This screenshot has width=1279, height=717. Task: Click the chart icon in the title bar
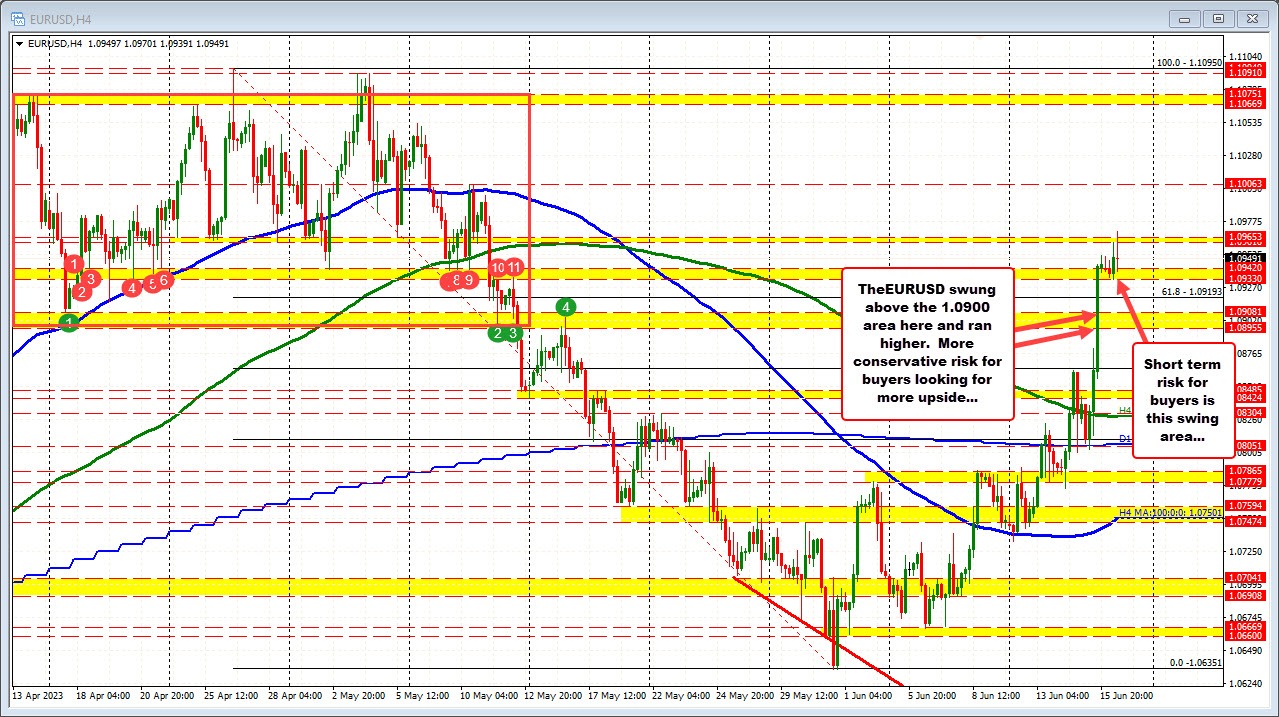pos(16,17)
